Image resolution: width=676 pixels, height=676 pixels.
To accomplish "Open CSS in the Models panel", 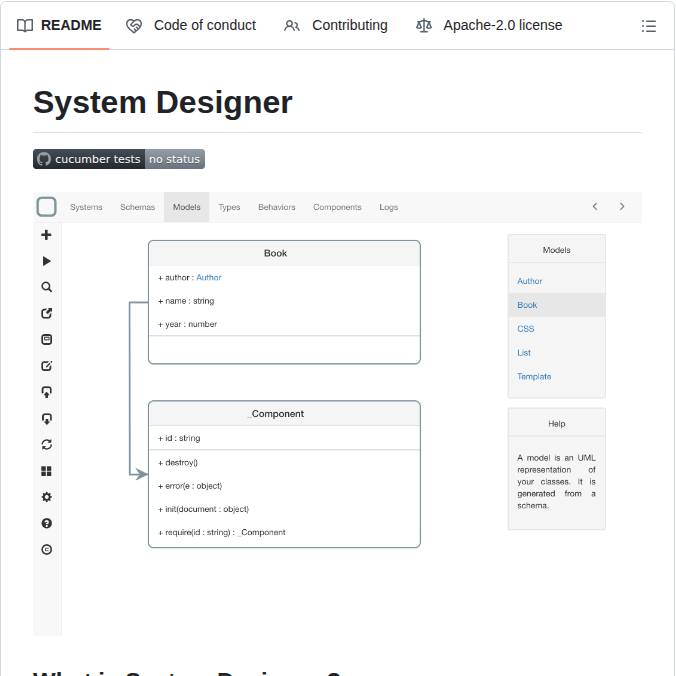I will (x=526, y=329).
